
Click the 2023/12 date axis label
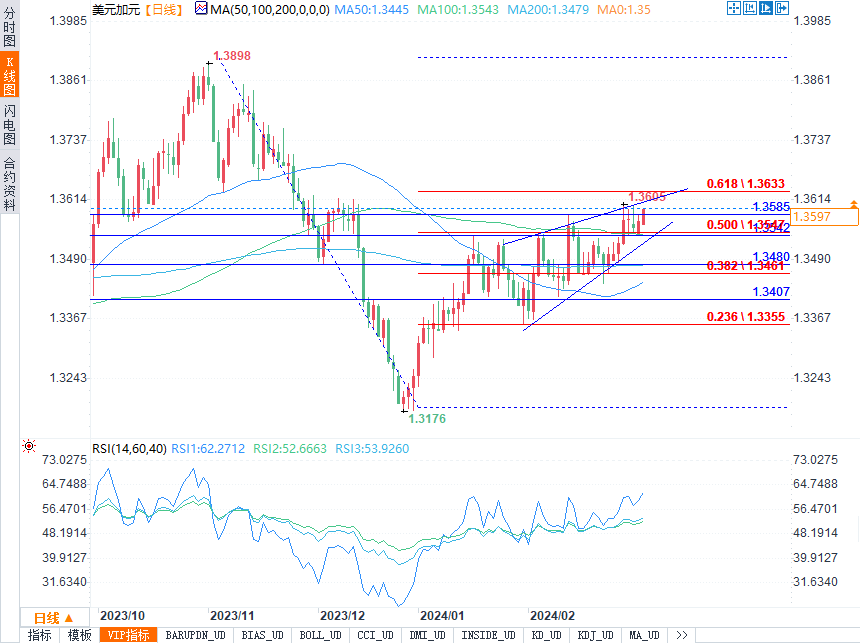point(342,616)
